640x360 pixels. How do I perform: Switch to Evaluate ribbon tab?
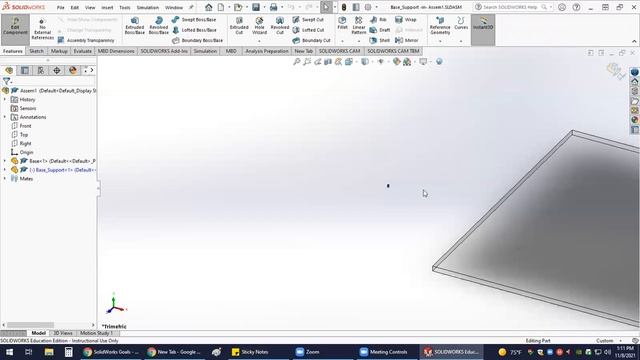click(82, 51)
